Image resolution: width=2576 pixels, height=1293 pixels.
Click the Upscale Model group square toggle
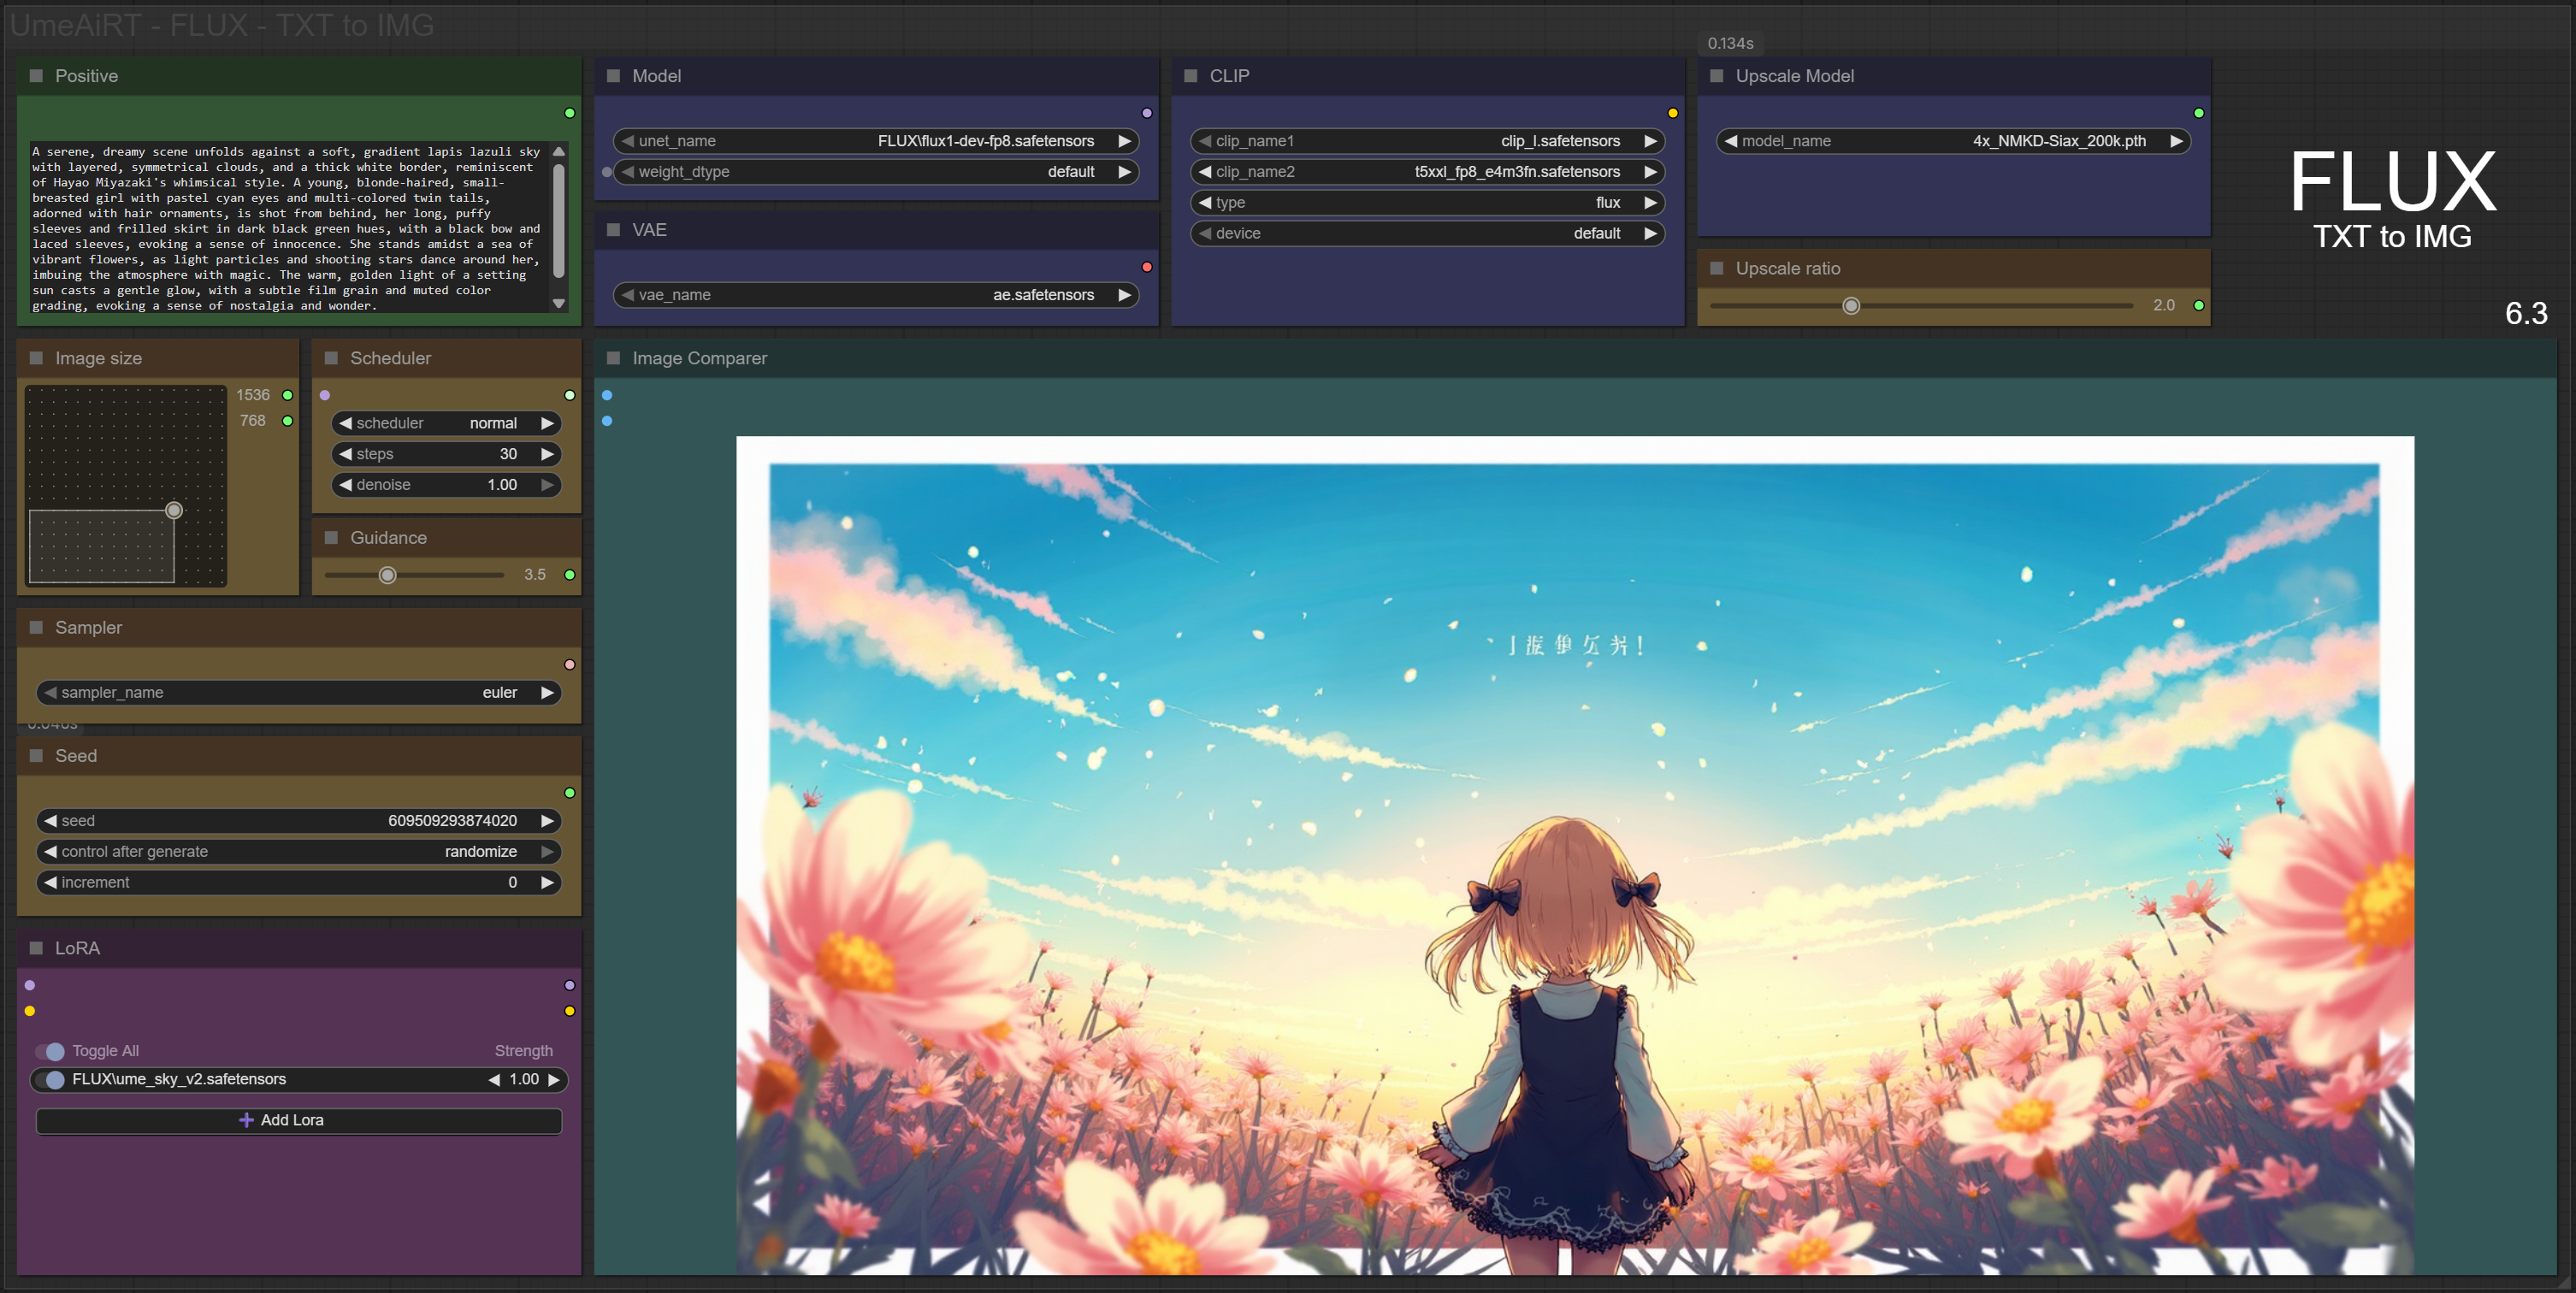tap(1717, 76)
